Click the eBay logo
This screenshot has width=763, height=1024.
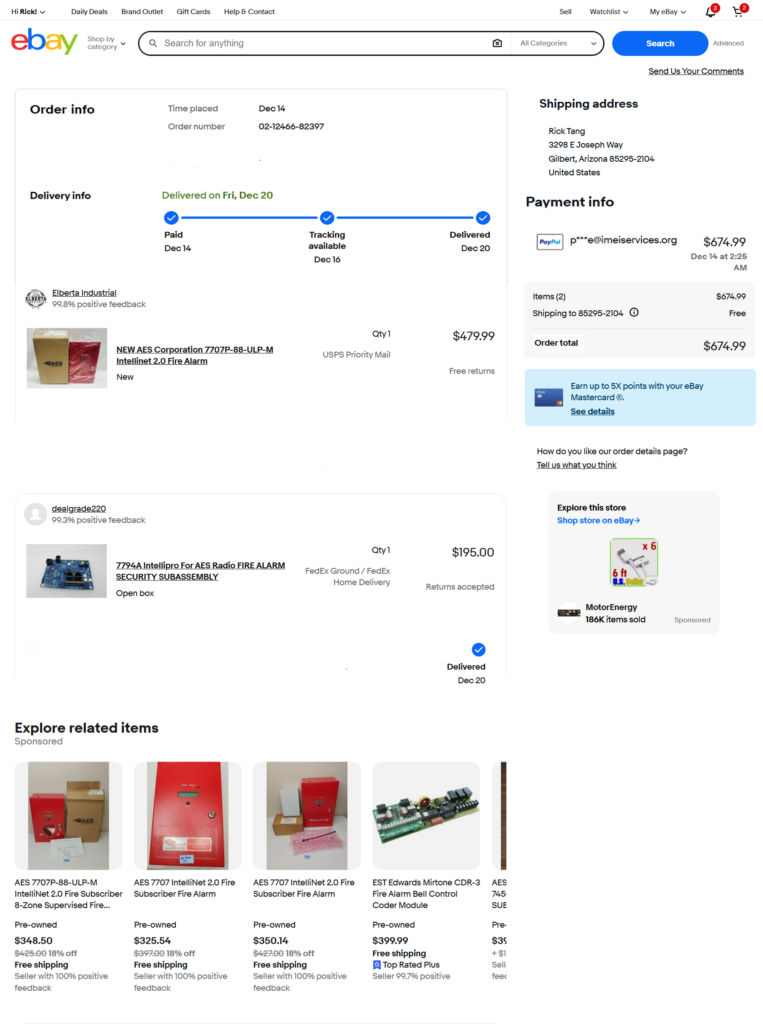(44, 41)
